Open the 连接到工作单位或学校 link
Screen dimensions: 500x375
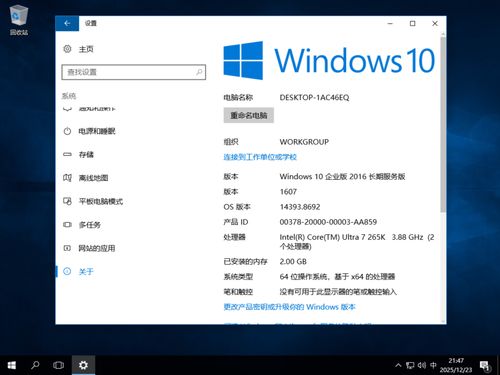pyautogui.click(x=260, y=157)
